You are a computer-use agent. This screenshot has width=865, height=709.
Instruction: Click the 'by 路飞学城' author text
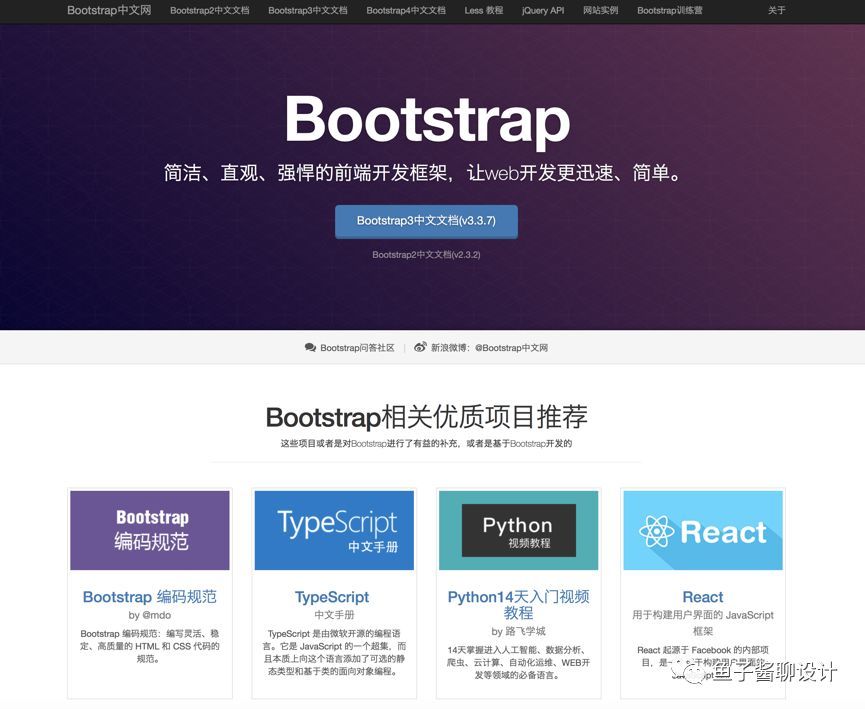click(x=519, y=631)
